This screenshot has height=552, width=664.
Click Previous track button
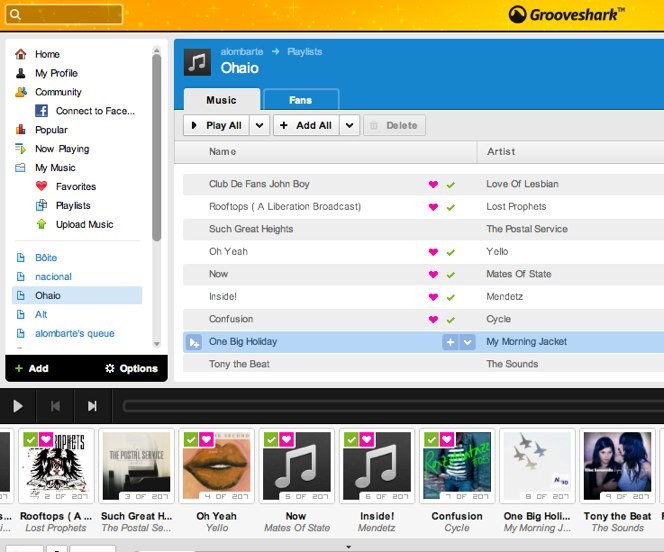pyautogui.click(x=55, y=406)
